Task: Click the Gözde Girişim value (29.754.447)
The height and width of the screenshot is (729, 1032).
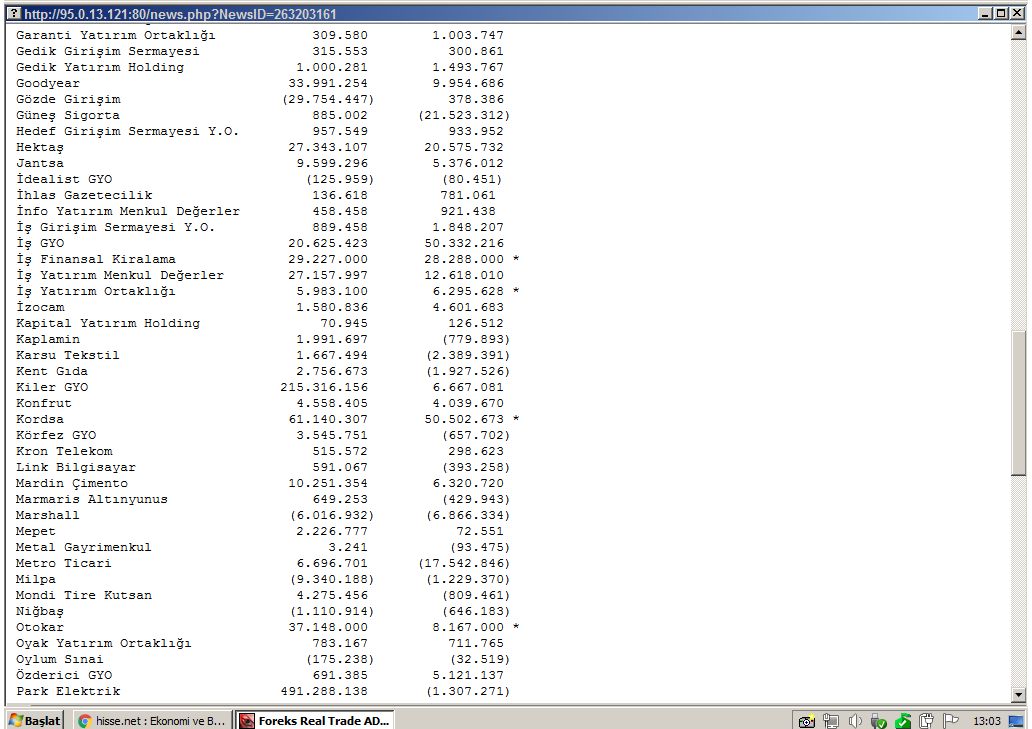Action: (x=328, y=99)
